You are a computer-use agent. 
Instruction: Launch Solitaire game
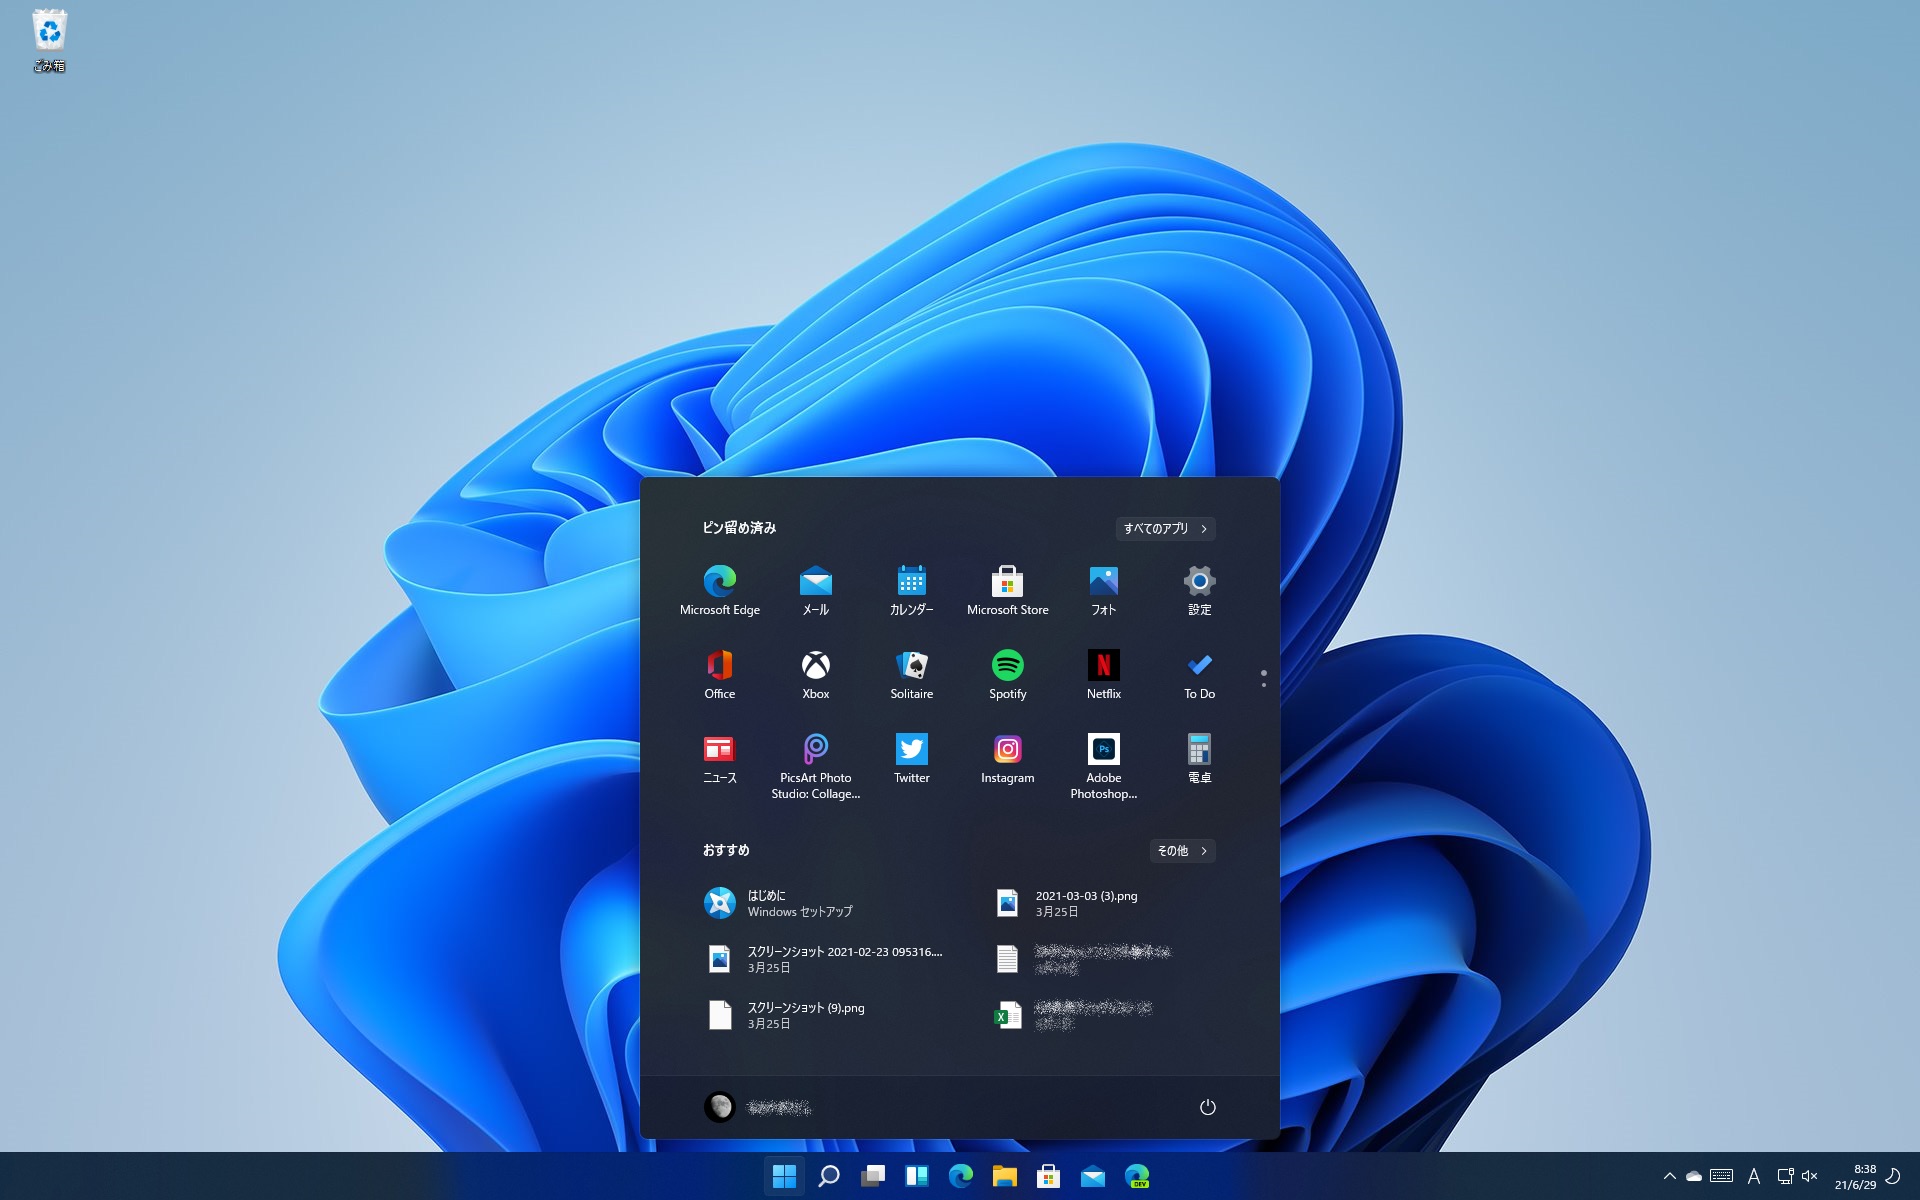pyautogui.click(x=911, y=674)
